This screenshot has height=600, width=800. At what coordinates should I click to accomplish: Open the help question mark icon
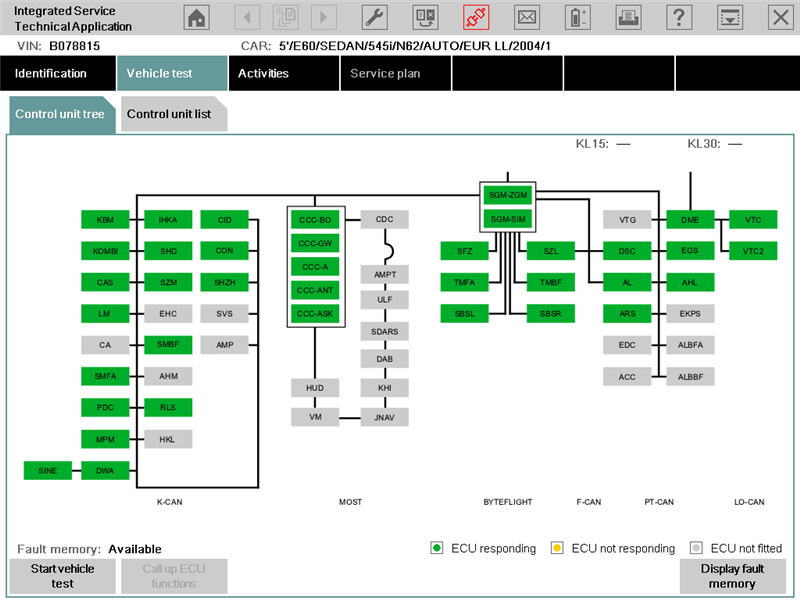coord(679,18)
